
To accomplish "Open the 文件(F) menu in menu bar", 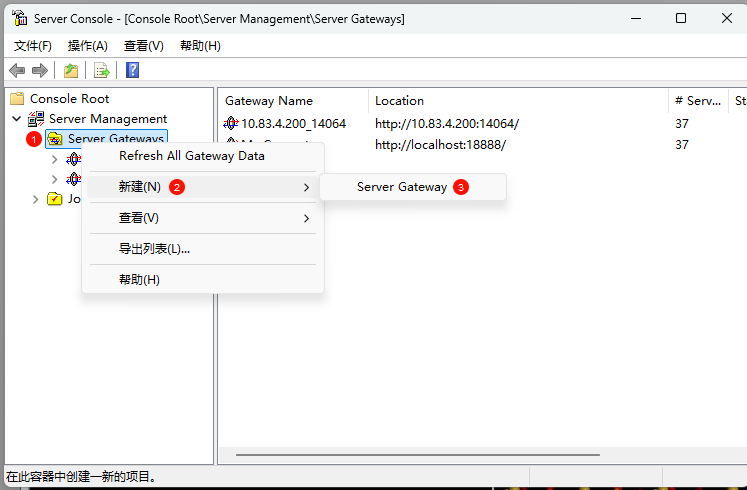I will coord(33,46).
